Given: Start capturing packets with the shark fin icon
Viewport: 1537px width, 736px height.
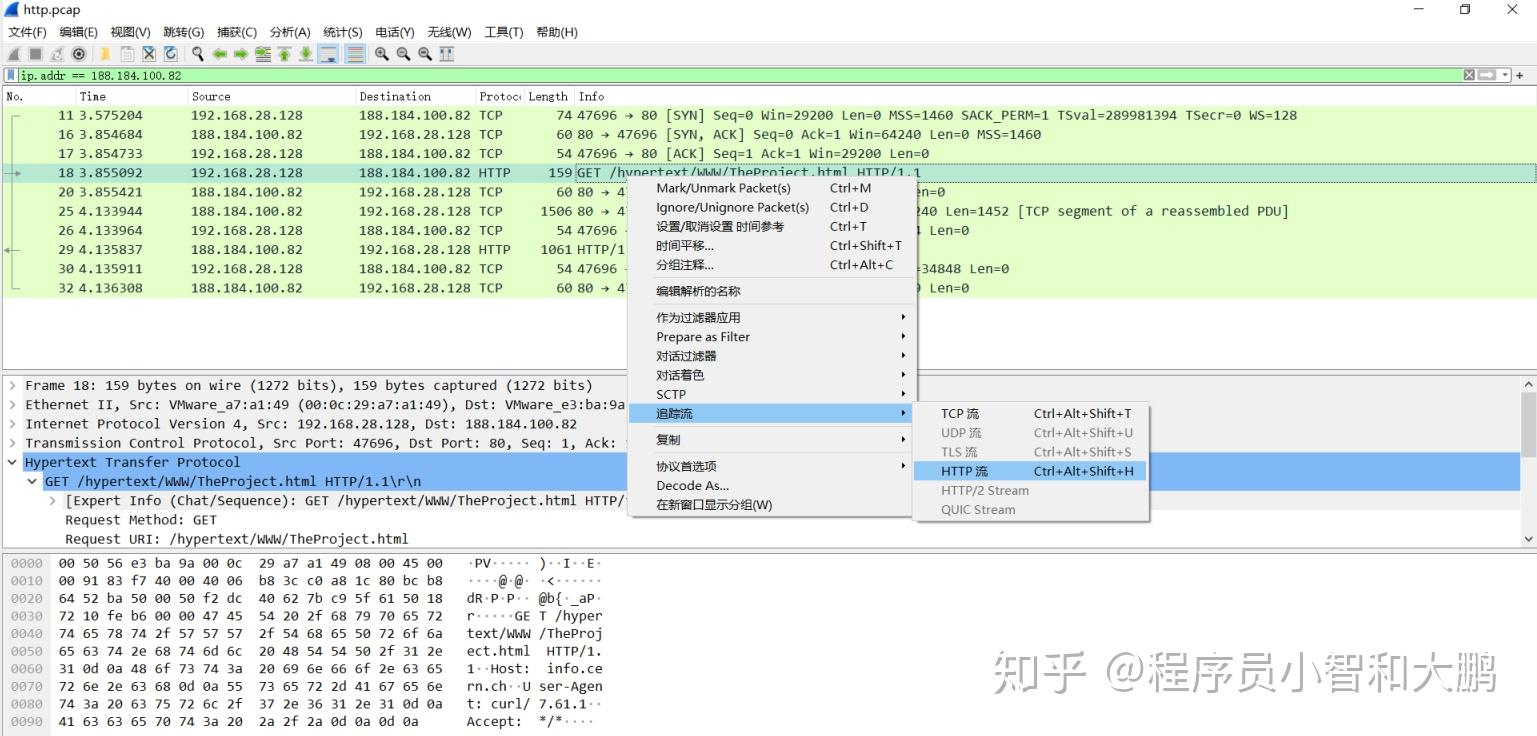Looking at the screenshot, I should tap(12, 53).
